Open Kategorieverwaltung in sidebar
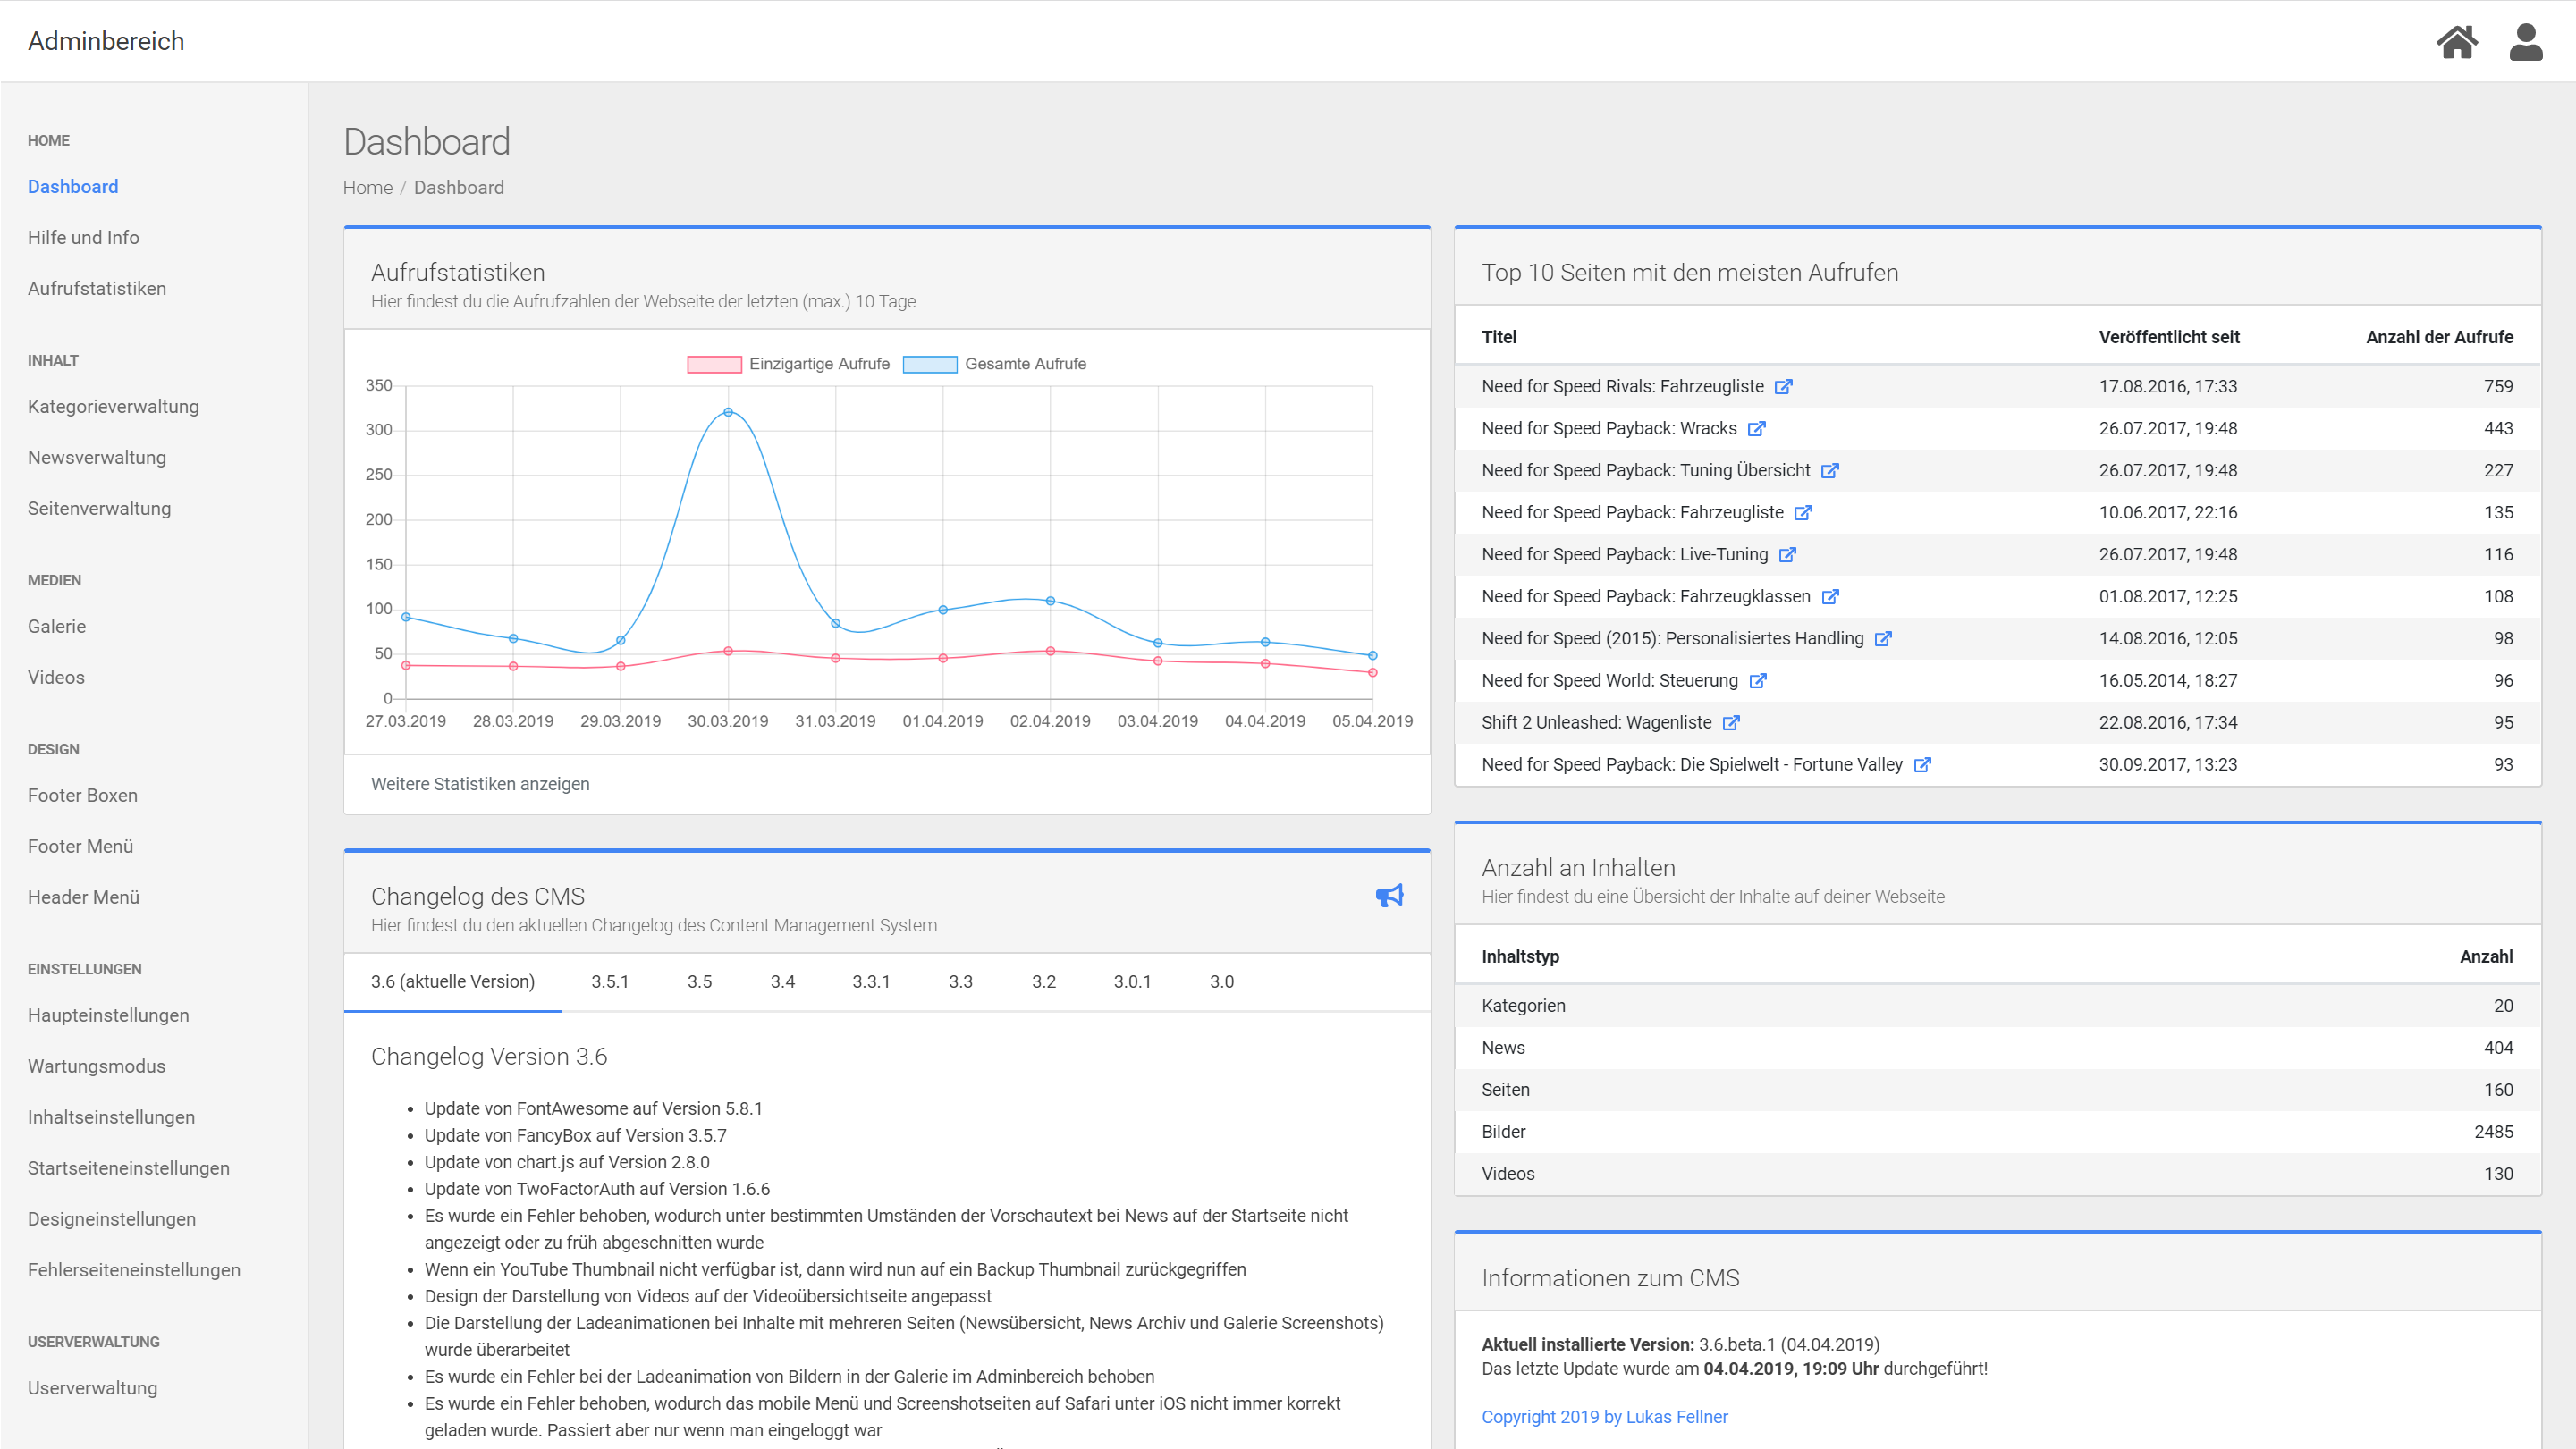This screenshot has height=1449, width=2576. click(113, 407)
